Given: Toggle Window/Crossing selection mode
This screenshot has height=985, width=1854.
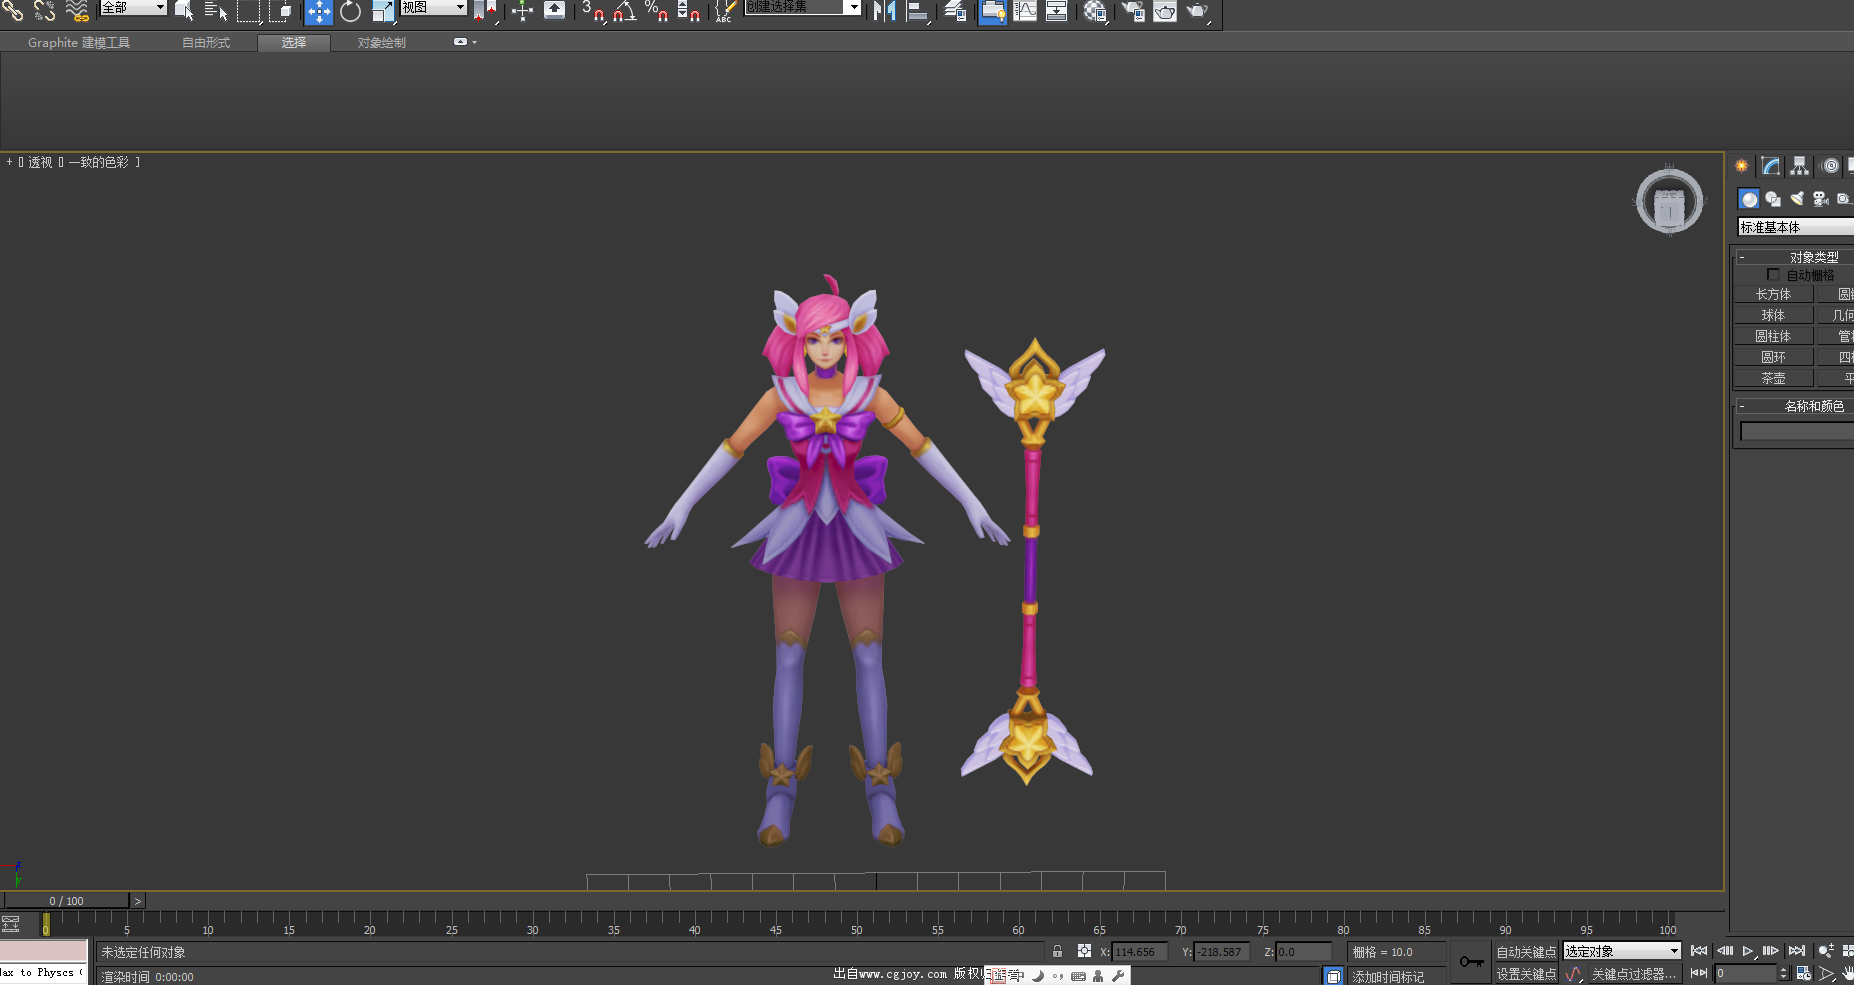Looking at the screenshot, I should pos(281,11).
